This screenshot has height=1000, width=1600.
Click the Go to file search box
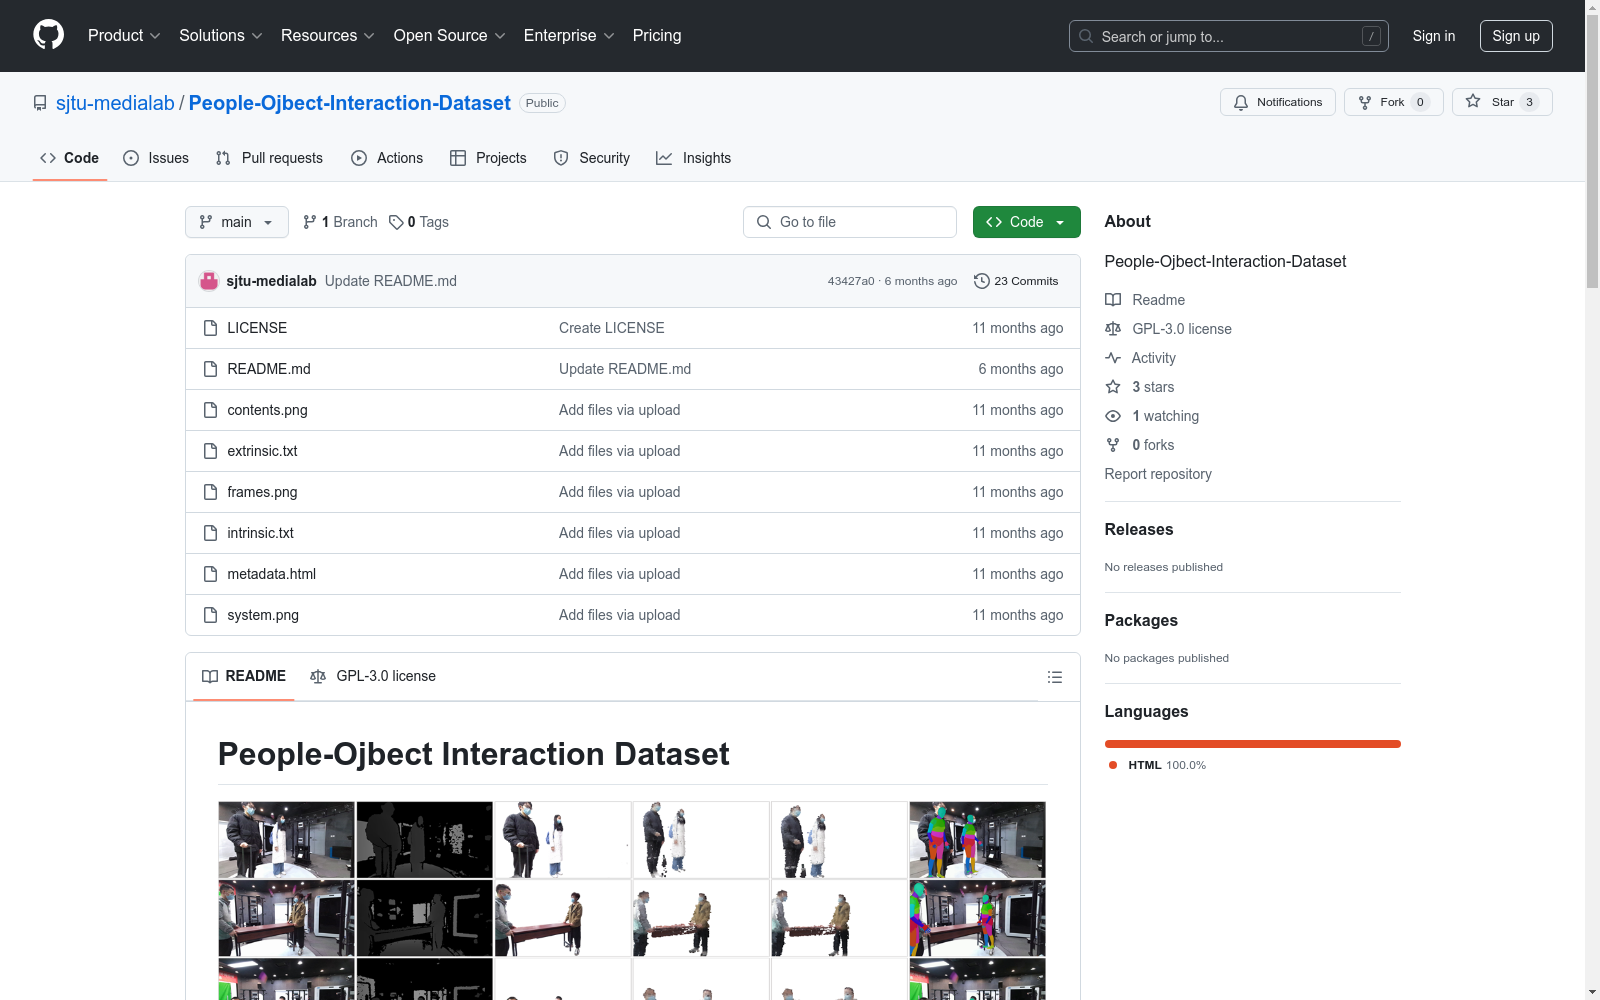coord(850,222)
